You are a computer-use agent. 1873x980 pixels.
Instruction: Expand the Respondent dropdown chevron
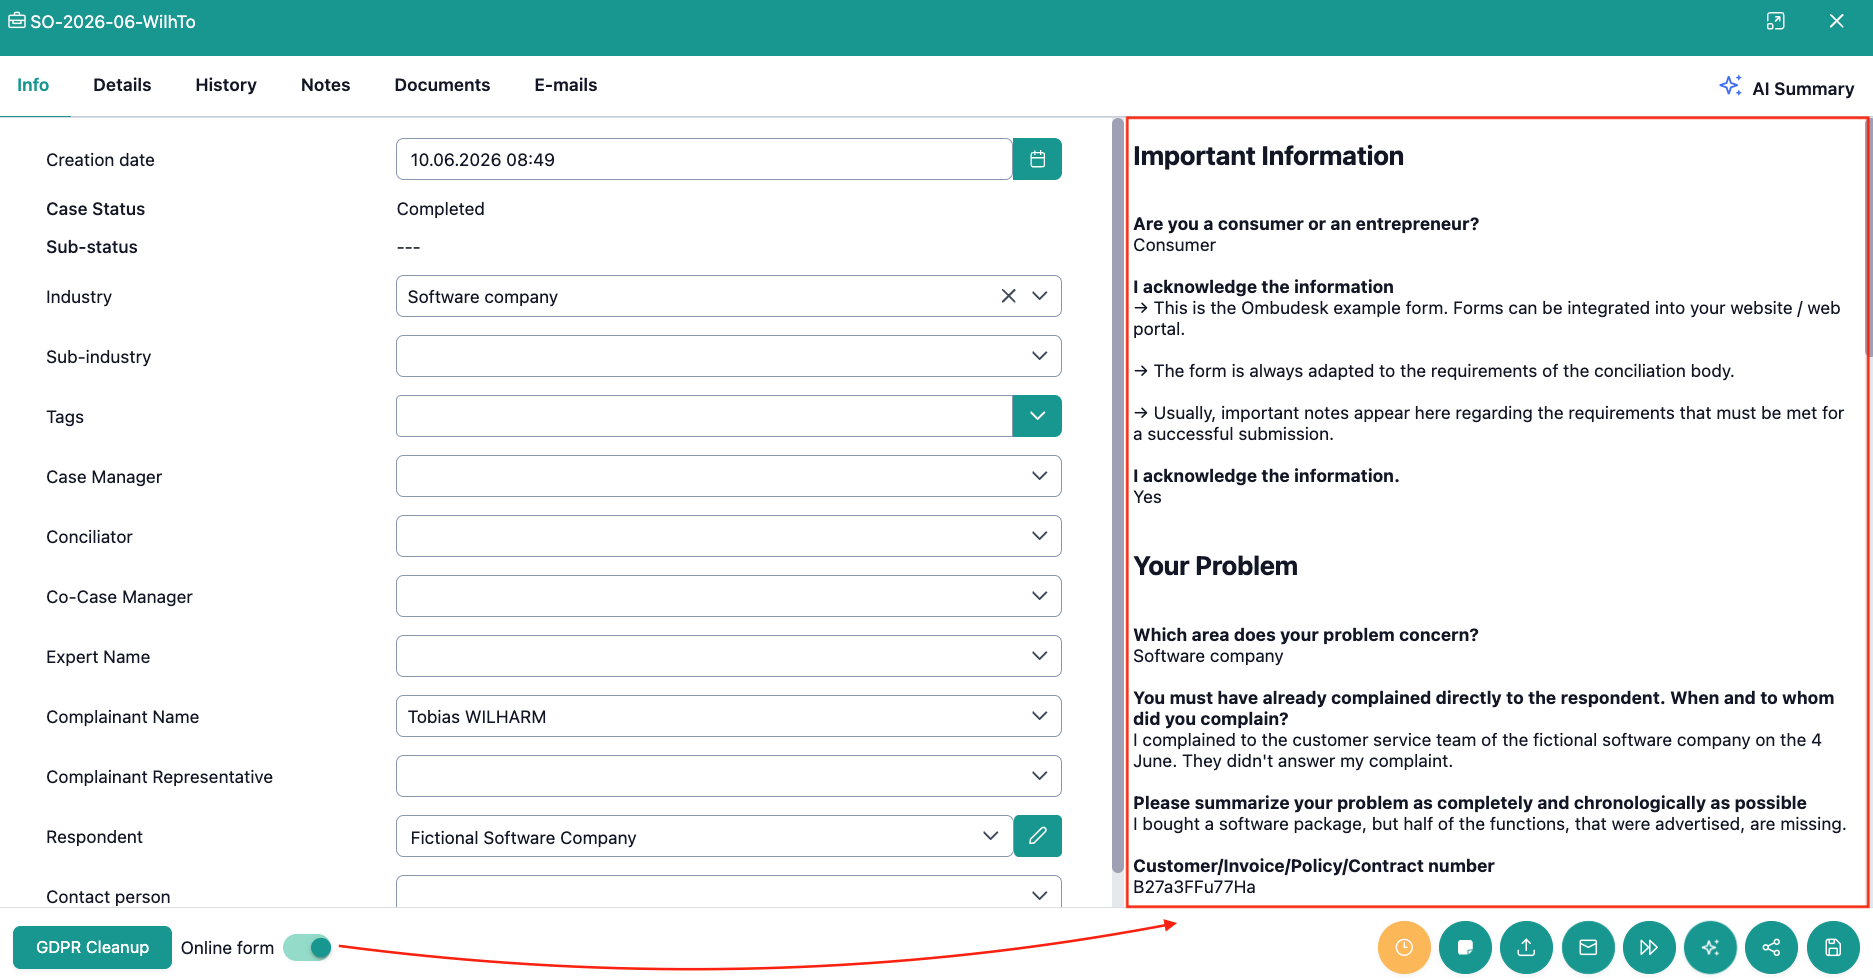pos(990,836)
